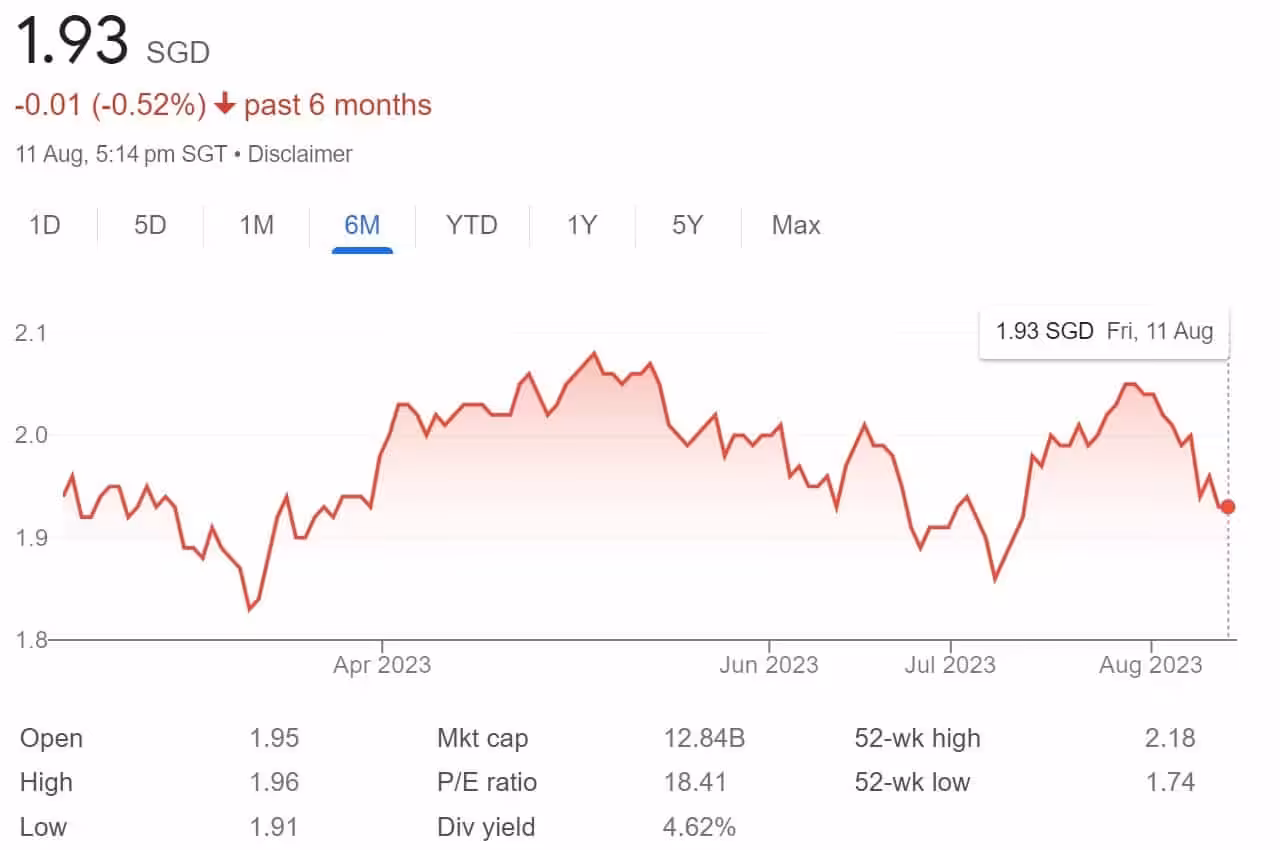The width and height of the screenshot is (1280, 850).
Task: Open the 1M chart range
Action: coord(256,225)
